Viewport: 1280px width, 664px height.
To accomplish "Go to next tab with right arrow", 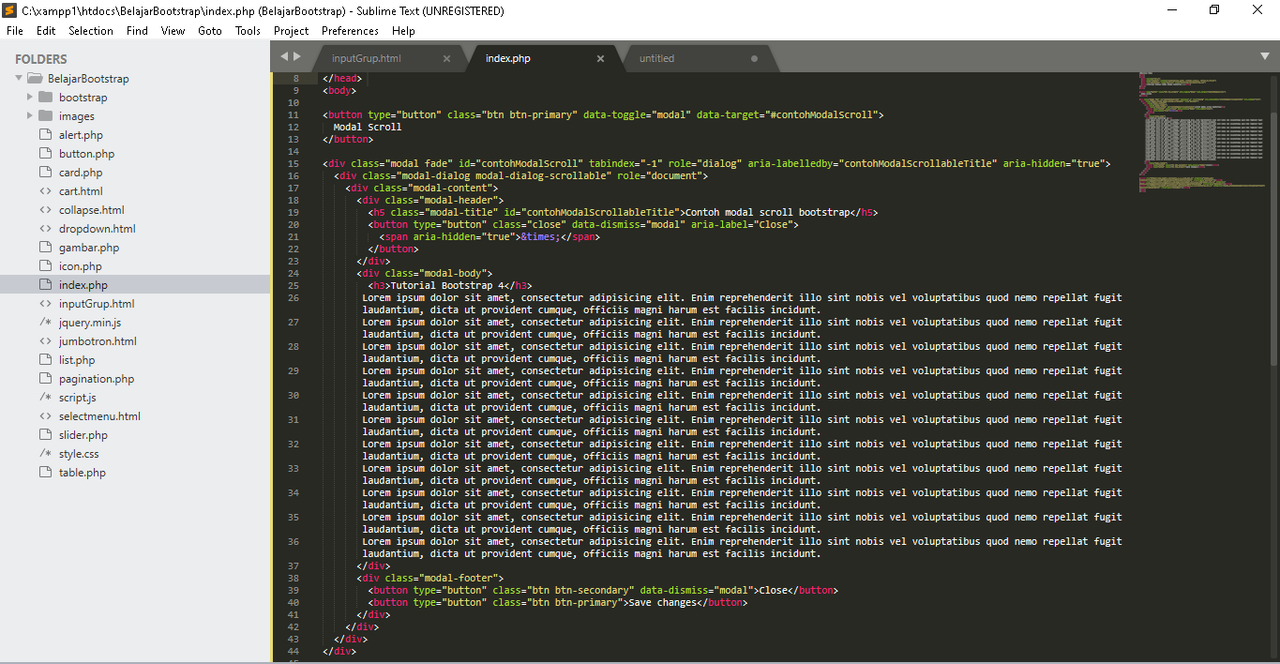I will click(296, 57).
